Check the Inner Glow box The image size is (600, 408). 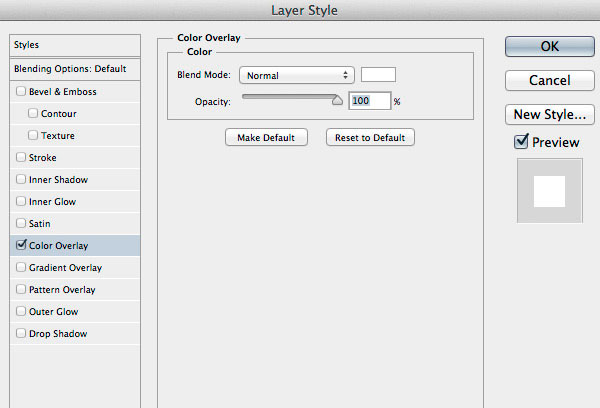click(x=21, y=201)
